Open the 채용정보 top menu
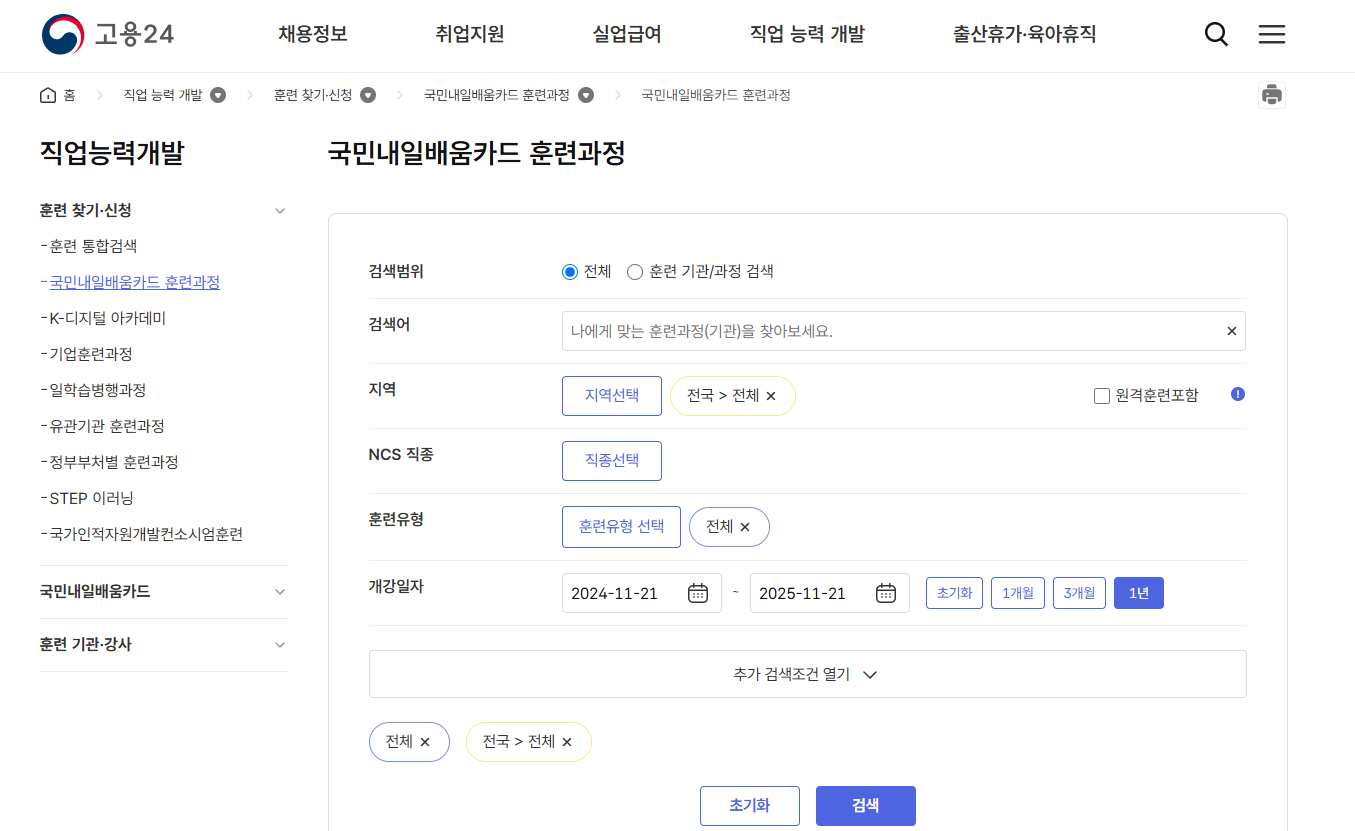This screenshot has width=1355, height=831. pos(313,35)
